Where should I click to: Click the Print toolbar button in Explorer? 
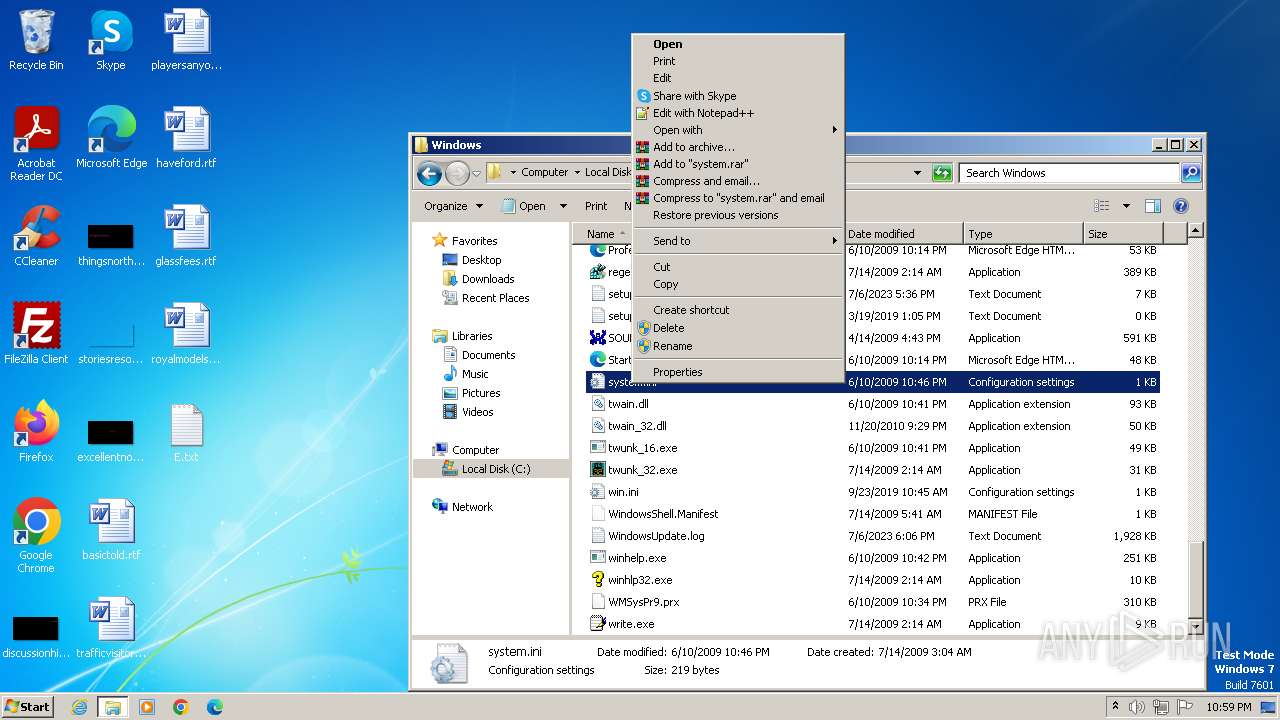click(596, 206)
